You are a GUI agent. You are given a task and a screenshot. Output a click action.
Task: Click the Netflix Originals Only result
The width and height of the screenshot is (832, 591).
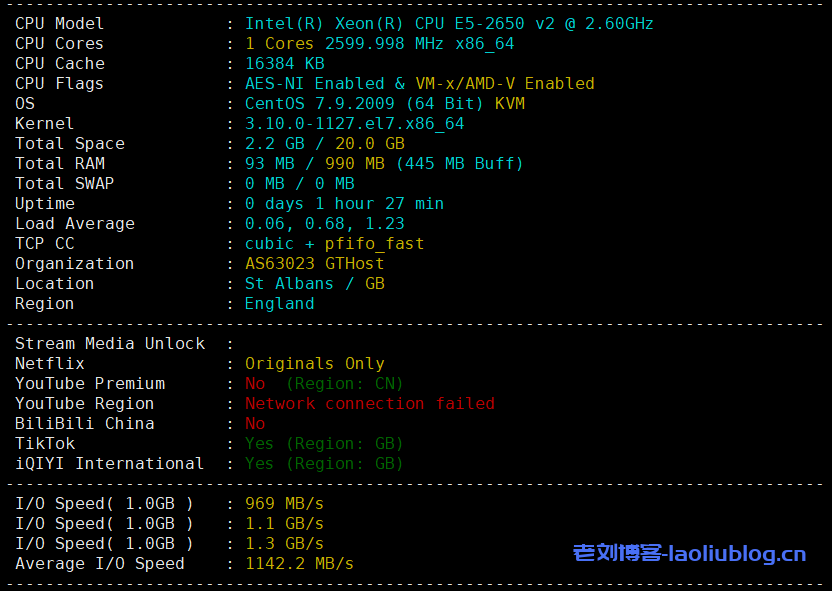pyautogui.click(x=315, y=363)
